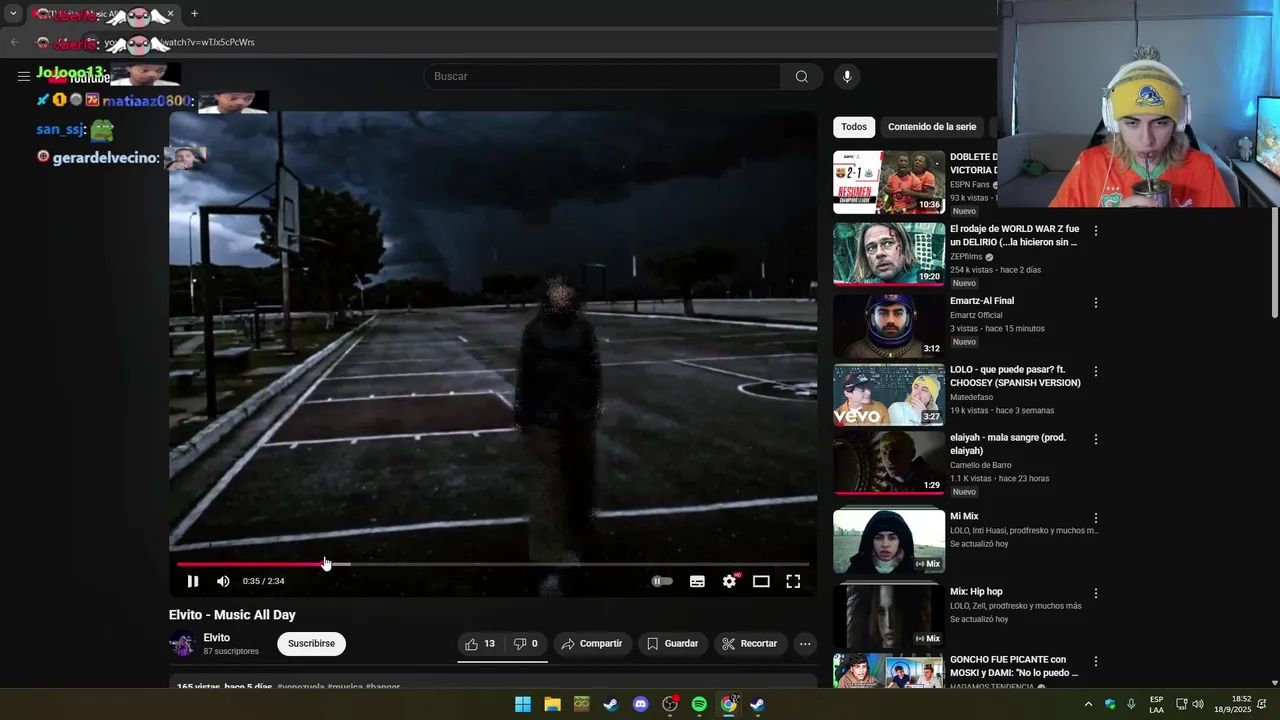This screenshot has height=720, width=1280.
Task: Click the Elvito - Music All Day title
Action: [x=232, y=615]
